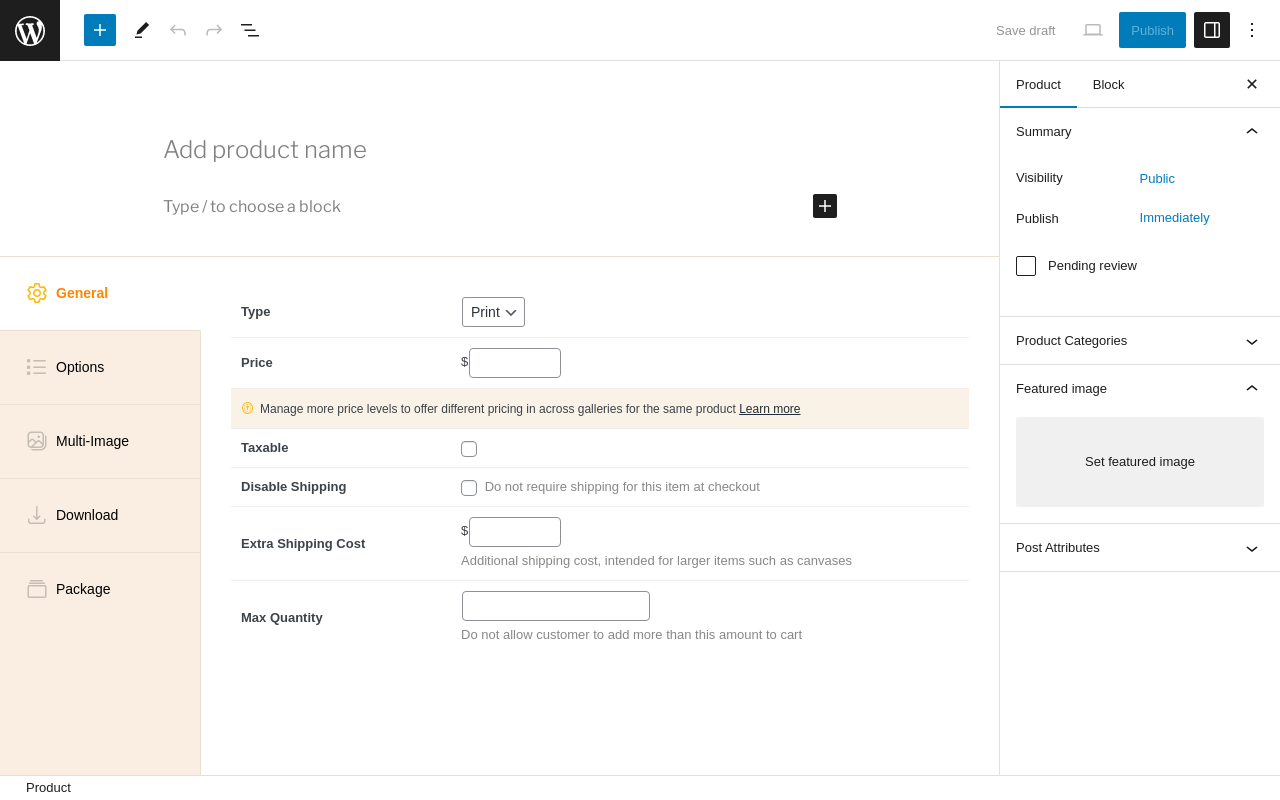Open the block inserter plus button
The image size is (1280, 800).
tap(100, 30)
